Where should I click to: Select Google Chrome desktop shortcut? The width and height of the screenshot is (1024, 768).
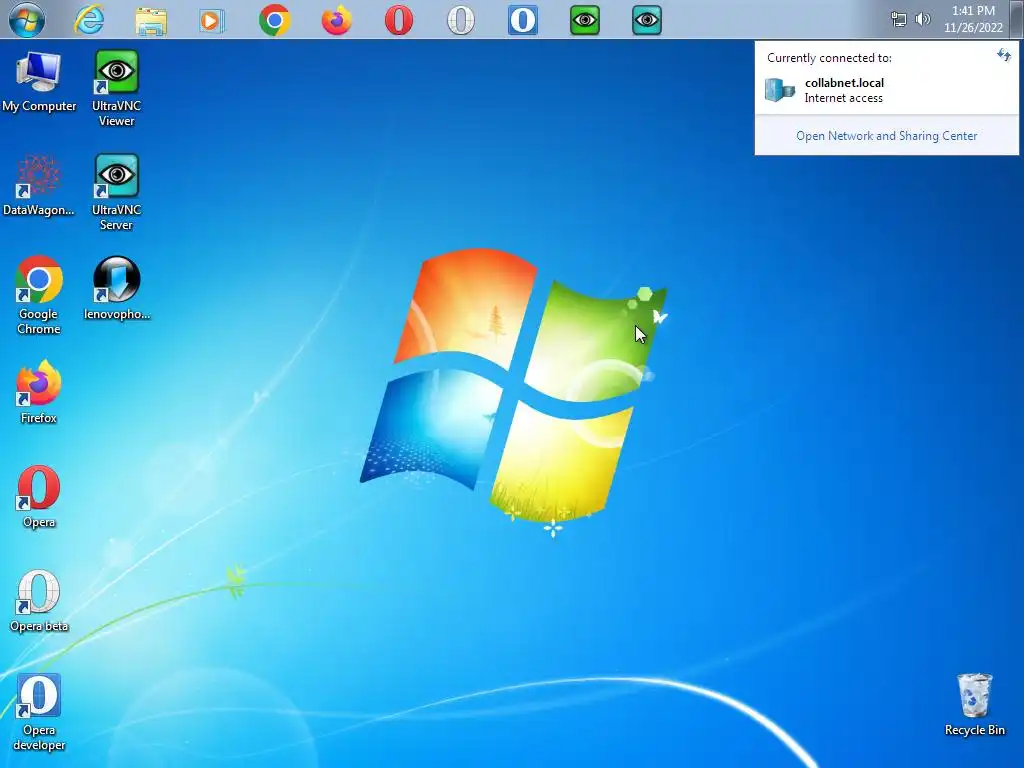coord(39,296)
